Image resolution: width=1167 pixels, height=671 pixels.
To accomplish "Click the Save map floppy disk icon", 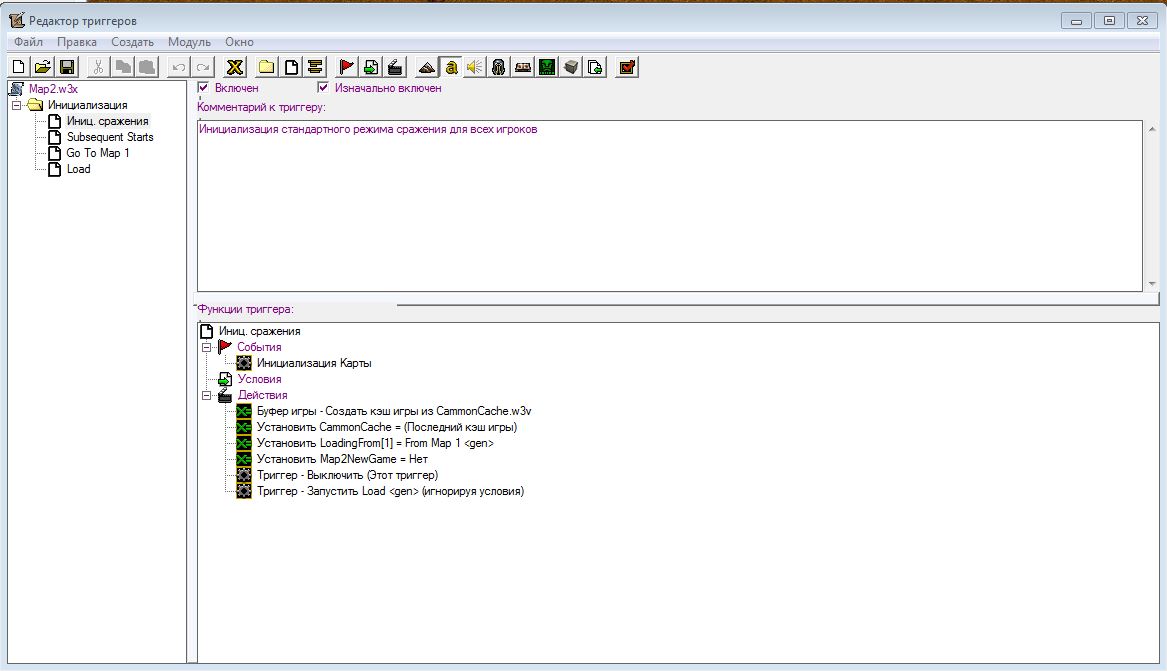I will (67, 68).
